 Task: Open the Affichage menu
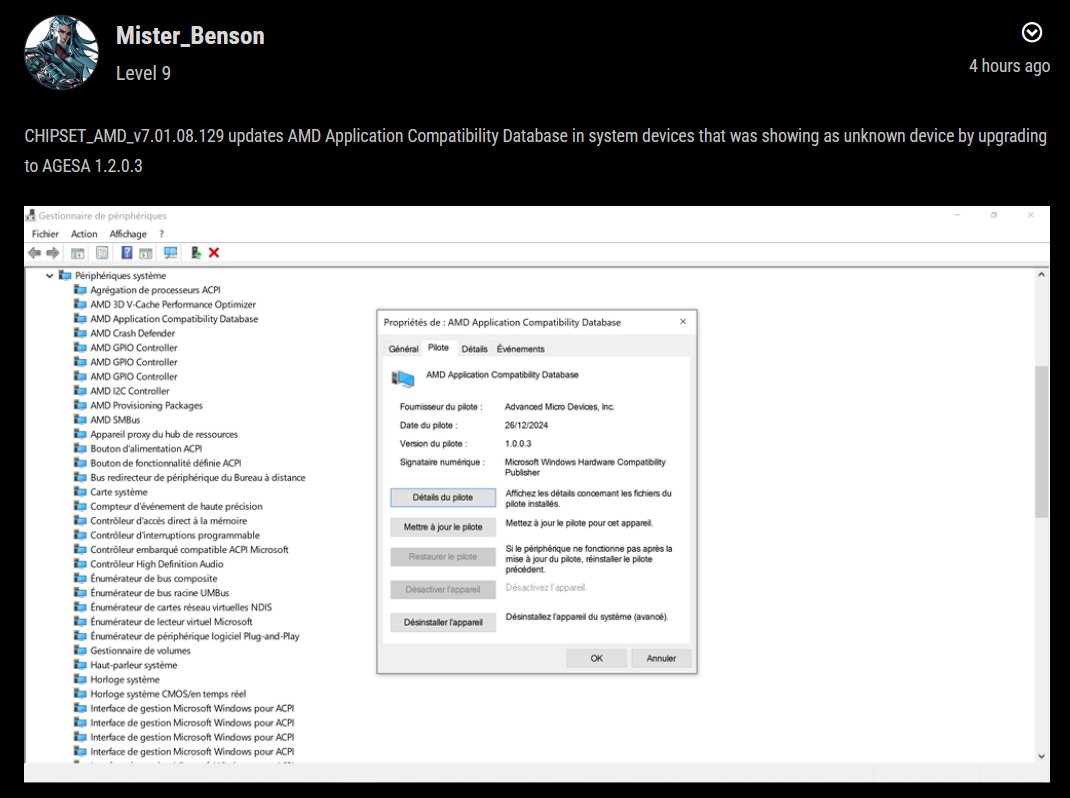point(128,234)
